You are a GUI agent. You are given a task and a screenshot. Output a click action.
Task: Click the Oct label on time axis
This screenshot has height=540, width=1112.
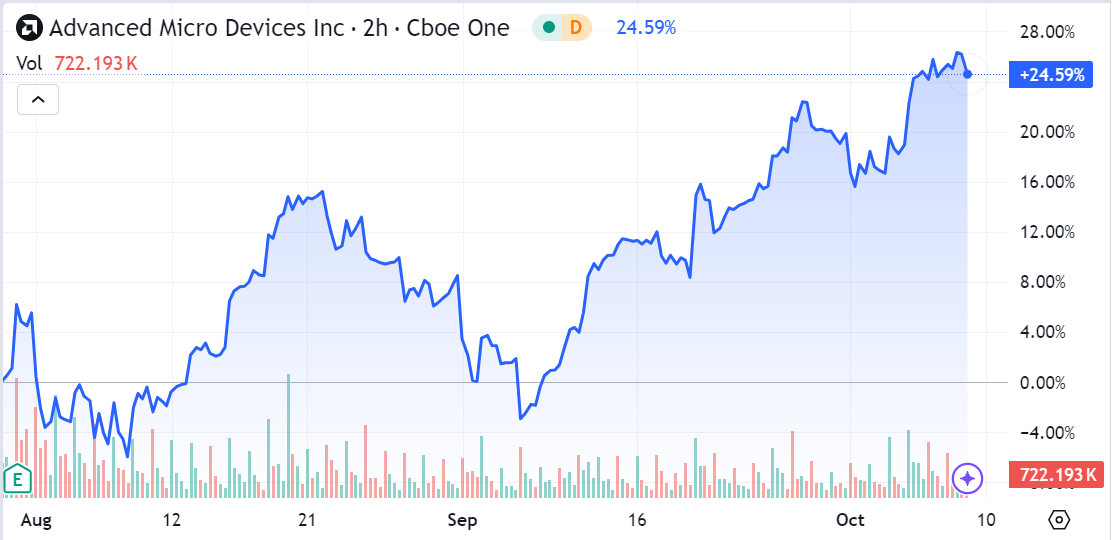click(850, 520)
